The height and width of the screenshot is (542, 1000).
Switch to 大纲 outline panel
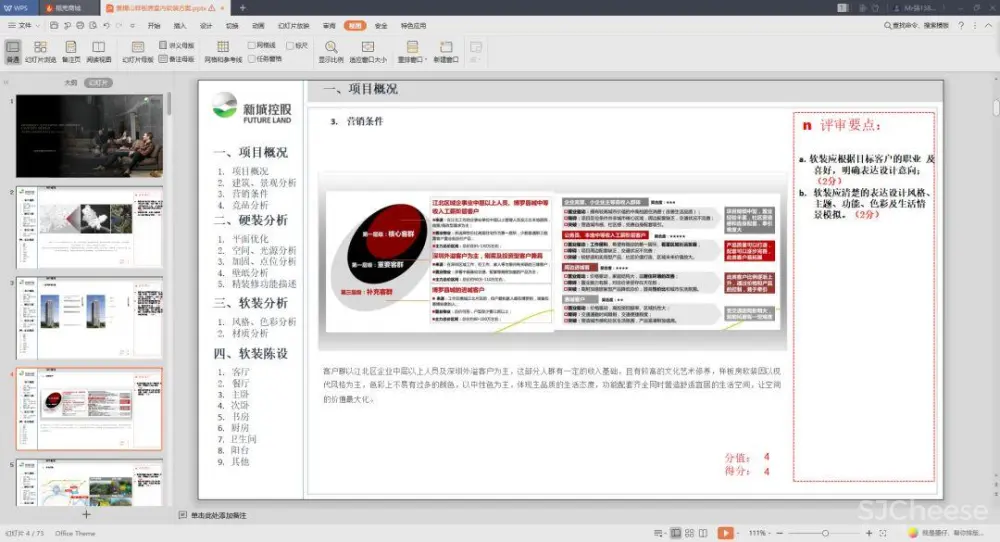tap(70, 83)
